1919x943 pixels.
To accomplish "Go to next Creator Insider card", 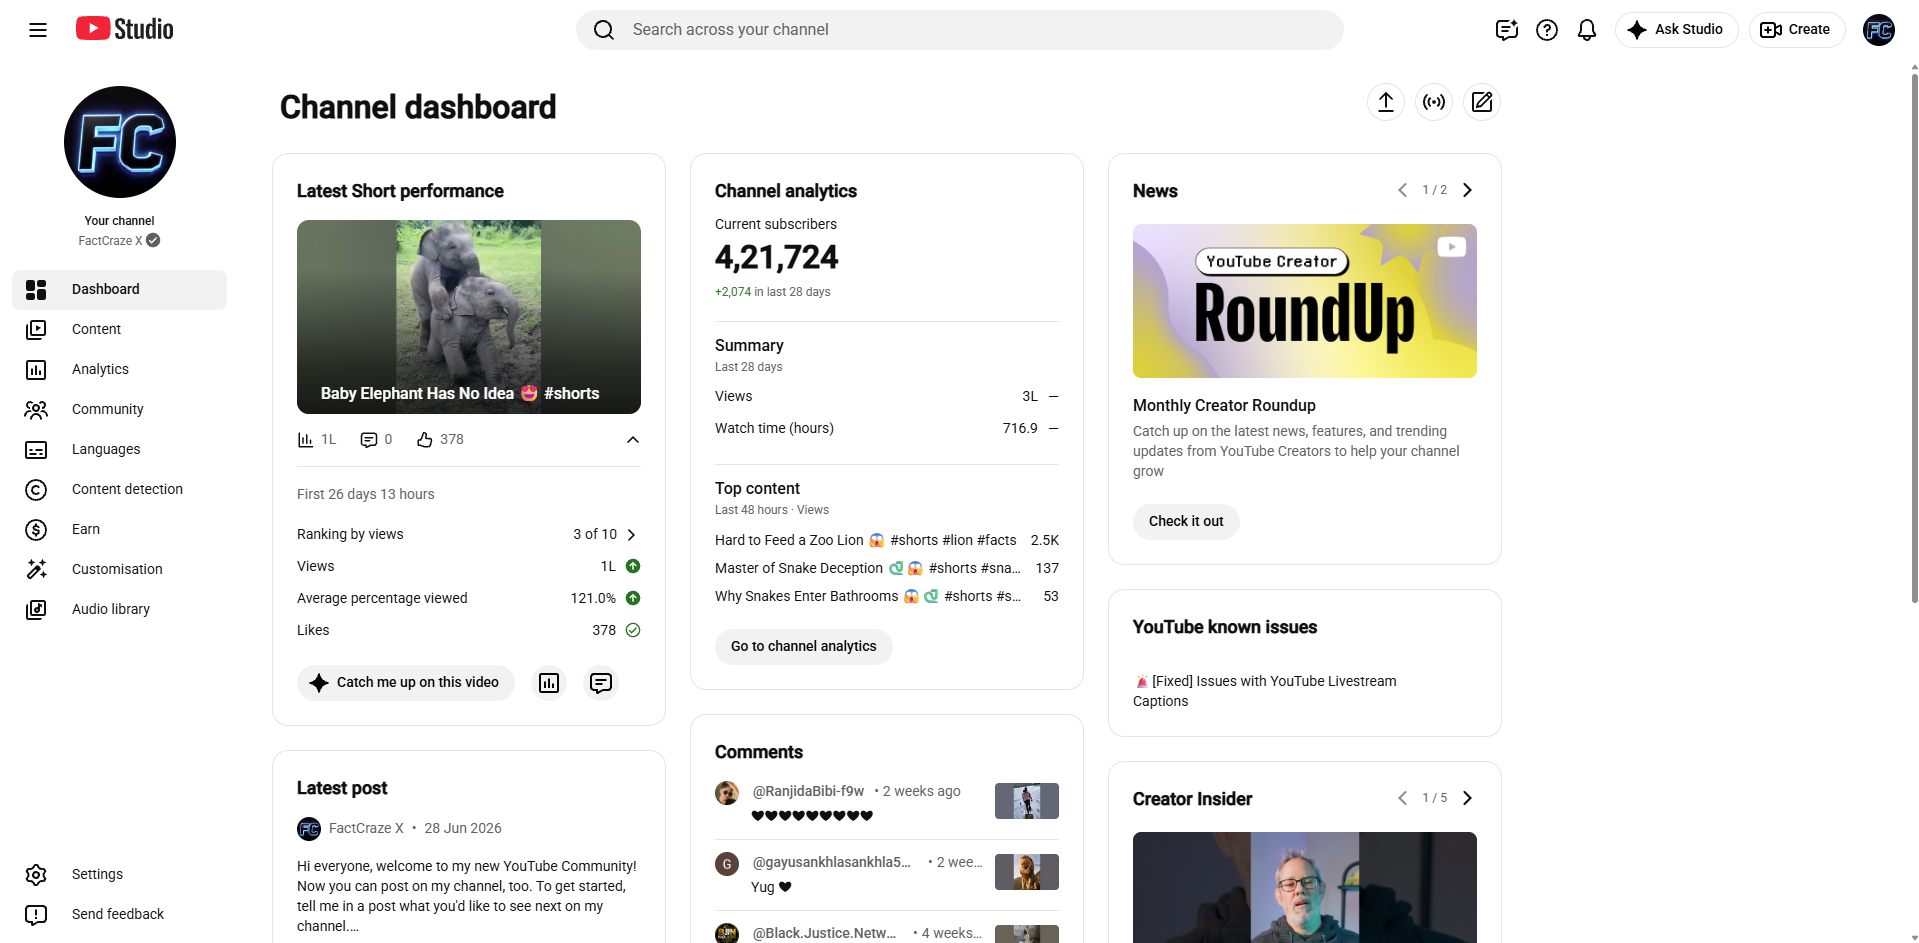I will pyautogui.click(x=1467, y=798).
